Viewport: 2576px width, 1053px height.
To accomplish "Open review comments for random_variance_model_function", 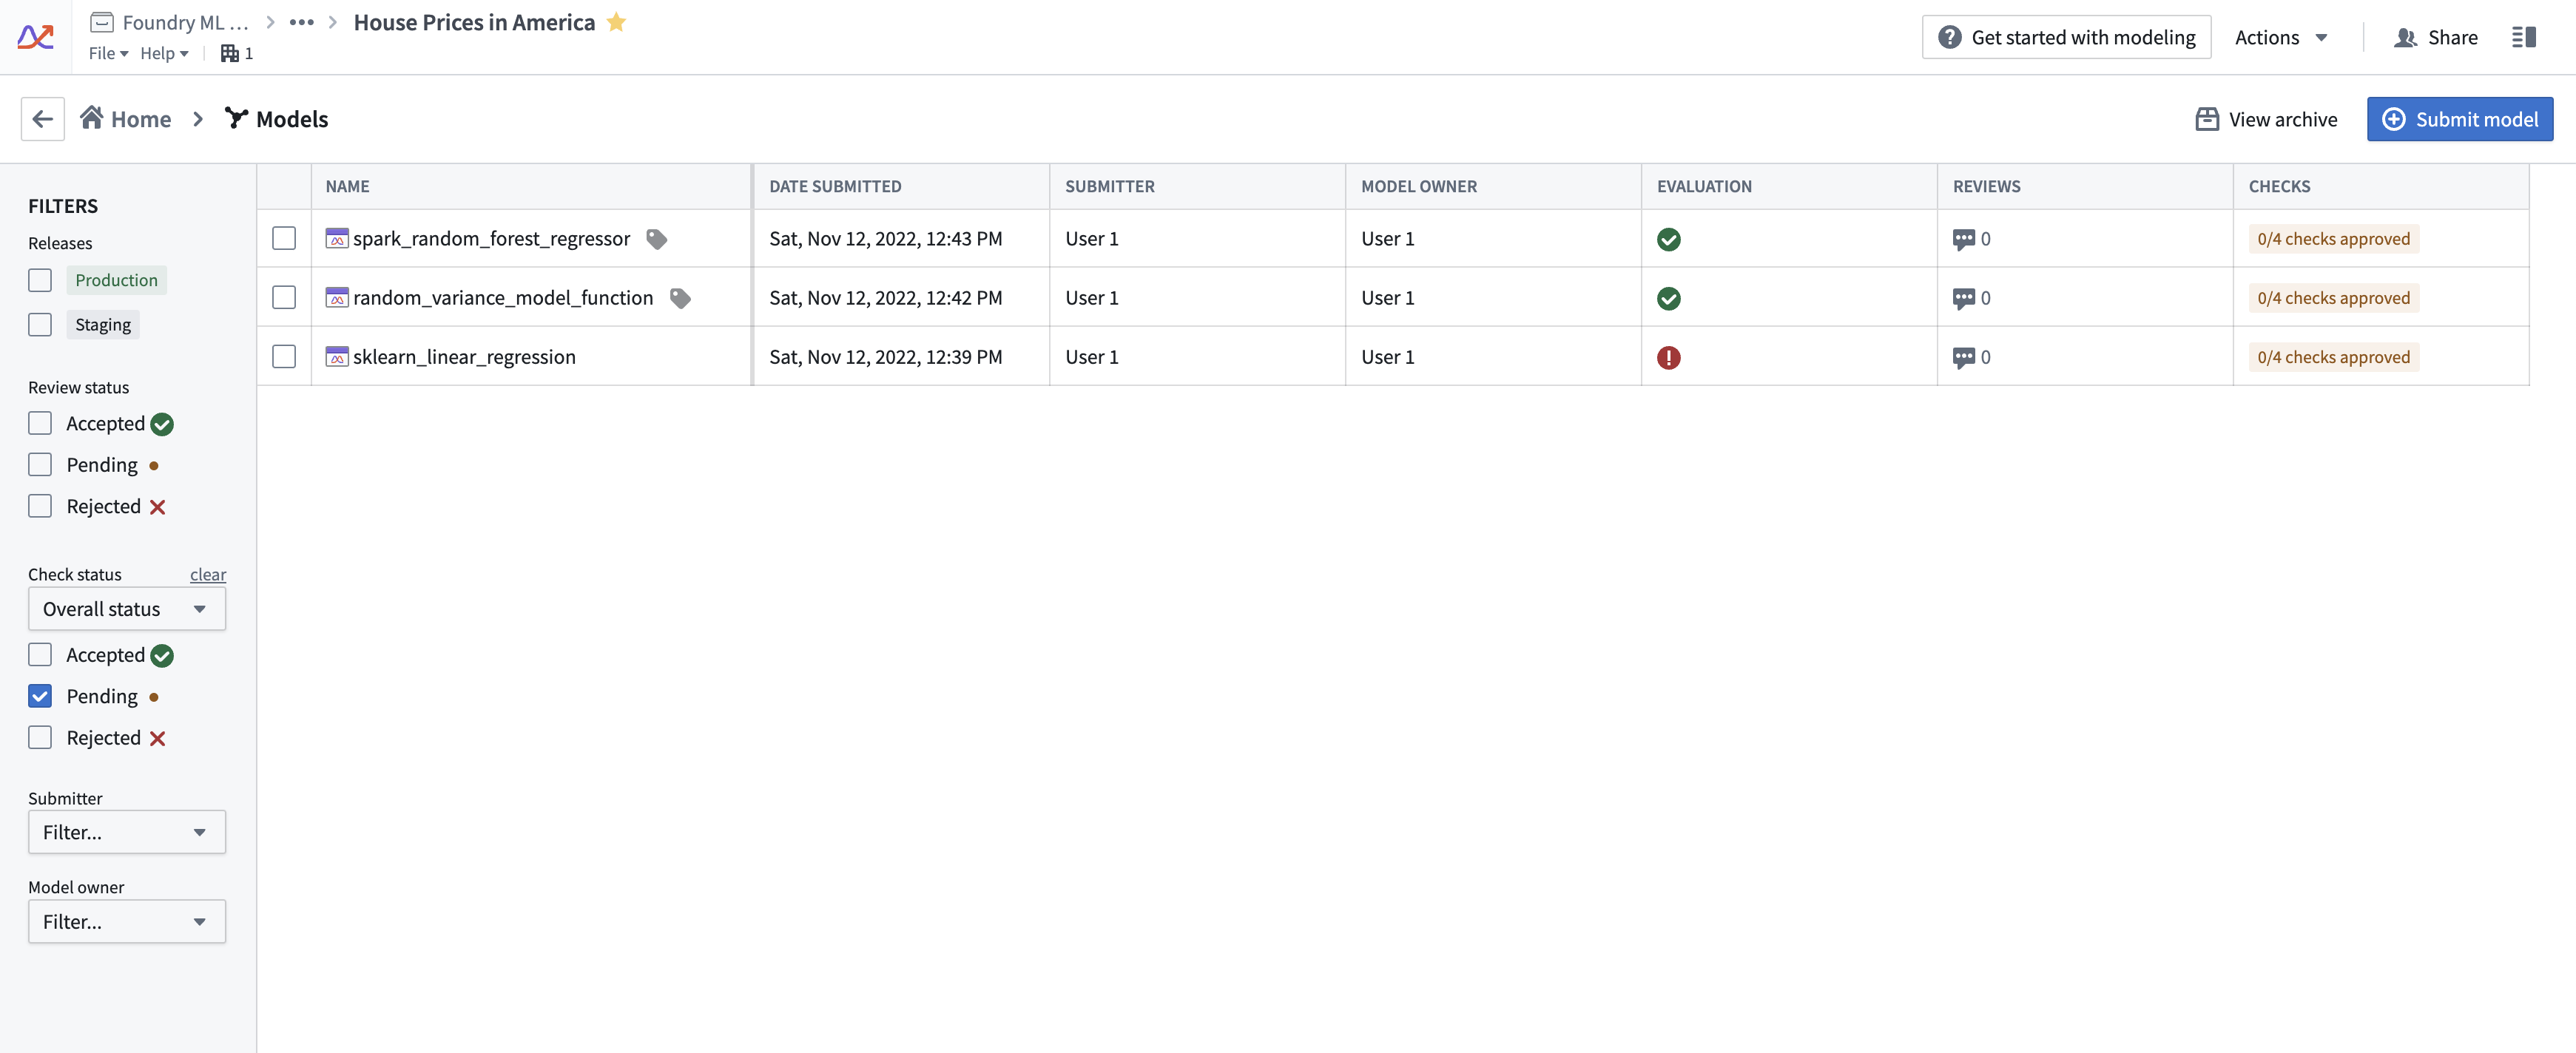I will pyautogui.click(x=1971, y=298).
